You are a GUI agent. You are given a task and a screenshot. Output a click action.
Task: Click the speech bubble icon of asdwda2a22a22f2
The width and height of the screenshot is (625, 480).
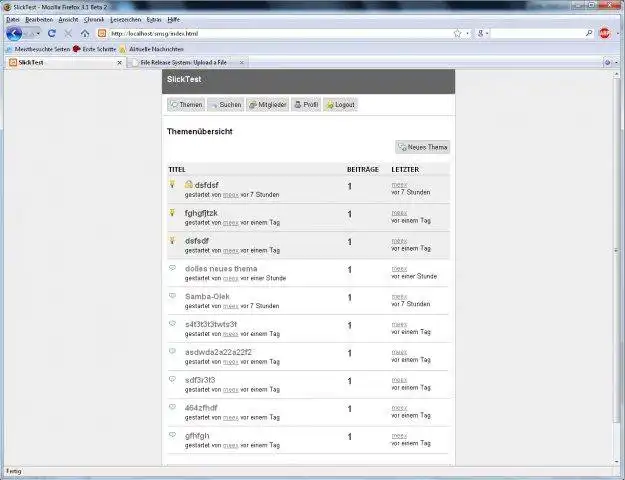[x=172, y=351]
